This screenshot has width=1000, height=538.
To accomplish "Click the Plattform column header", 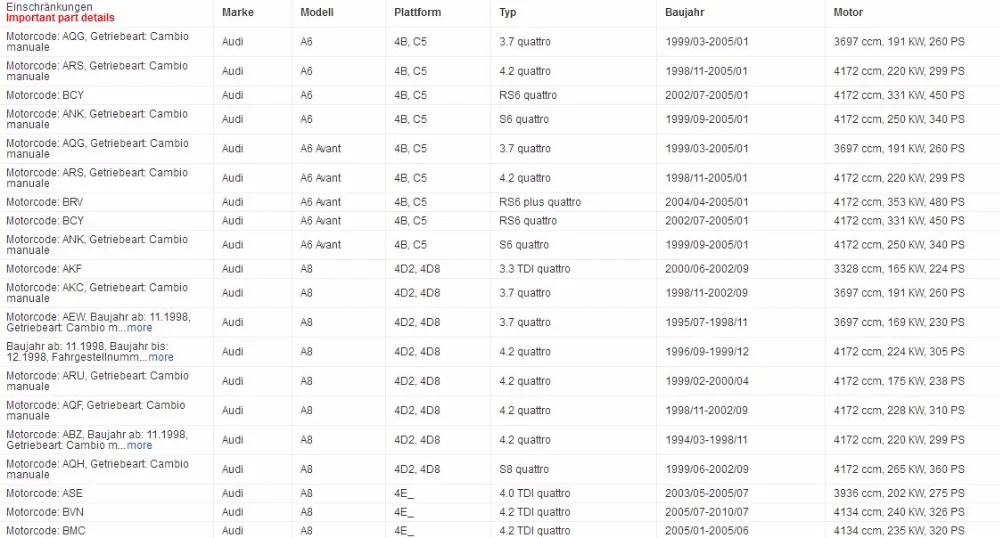I will click(x=417, y=12).
